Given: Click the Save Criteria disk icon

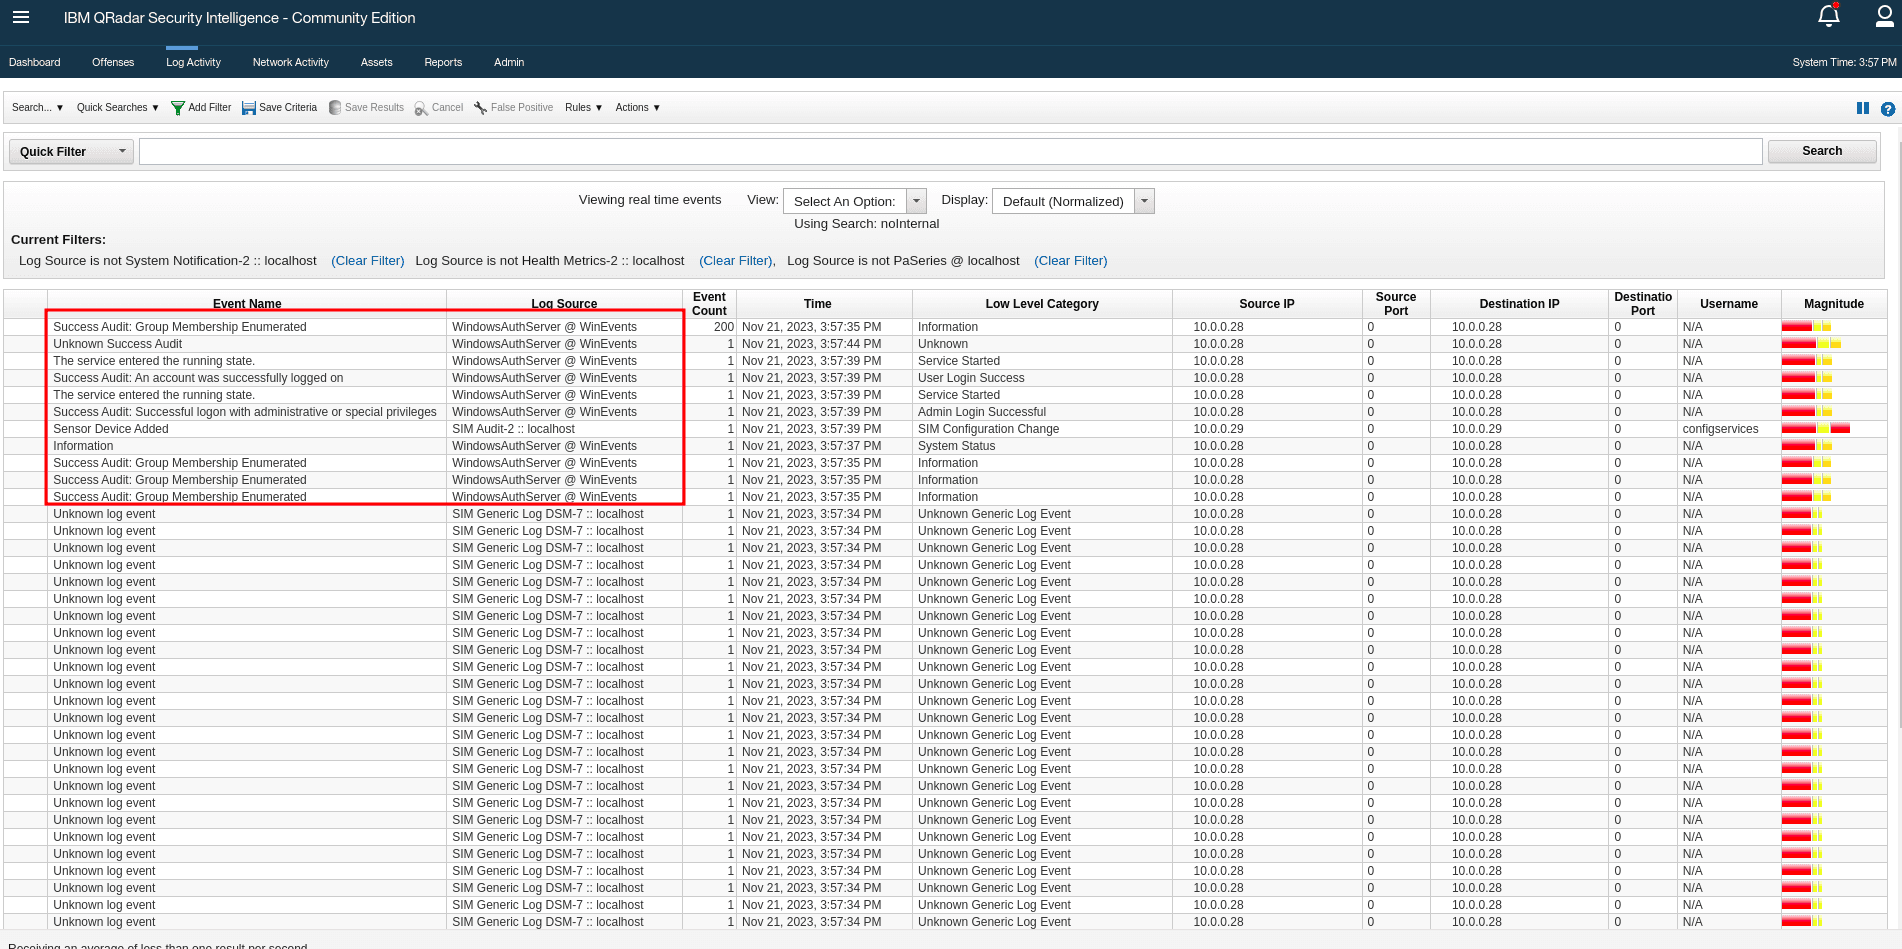Looking at the screenshot, I should point(249,108).
